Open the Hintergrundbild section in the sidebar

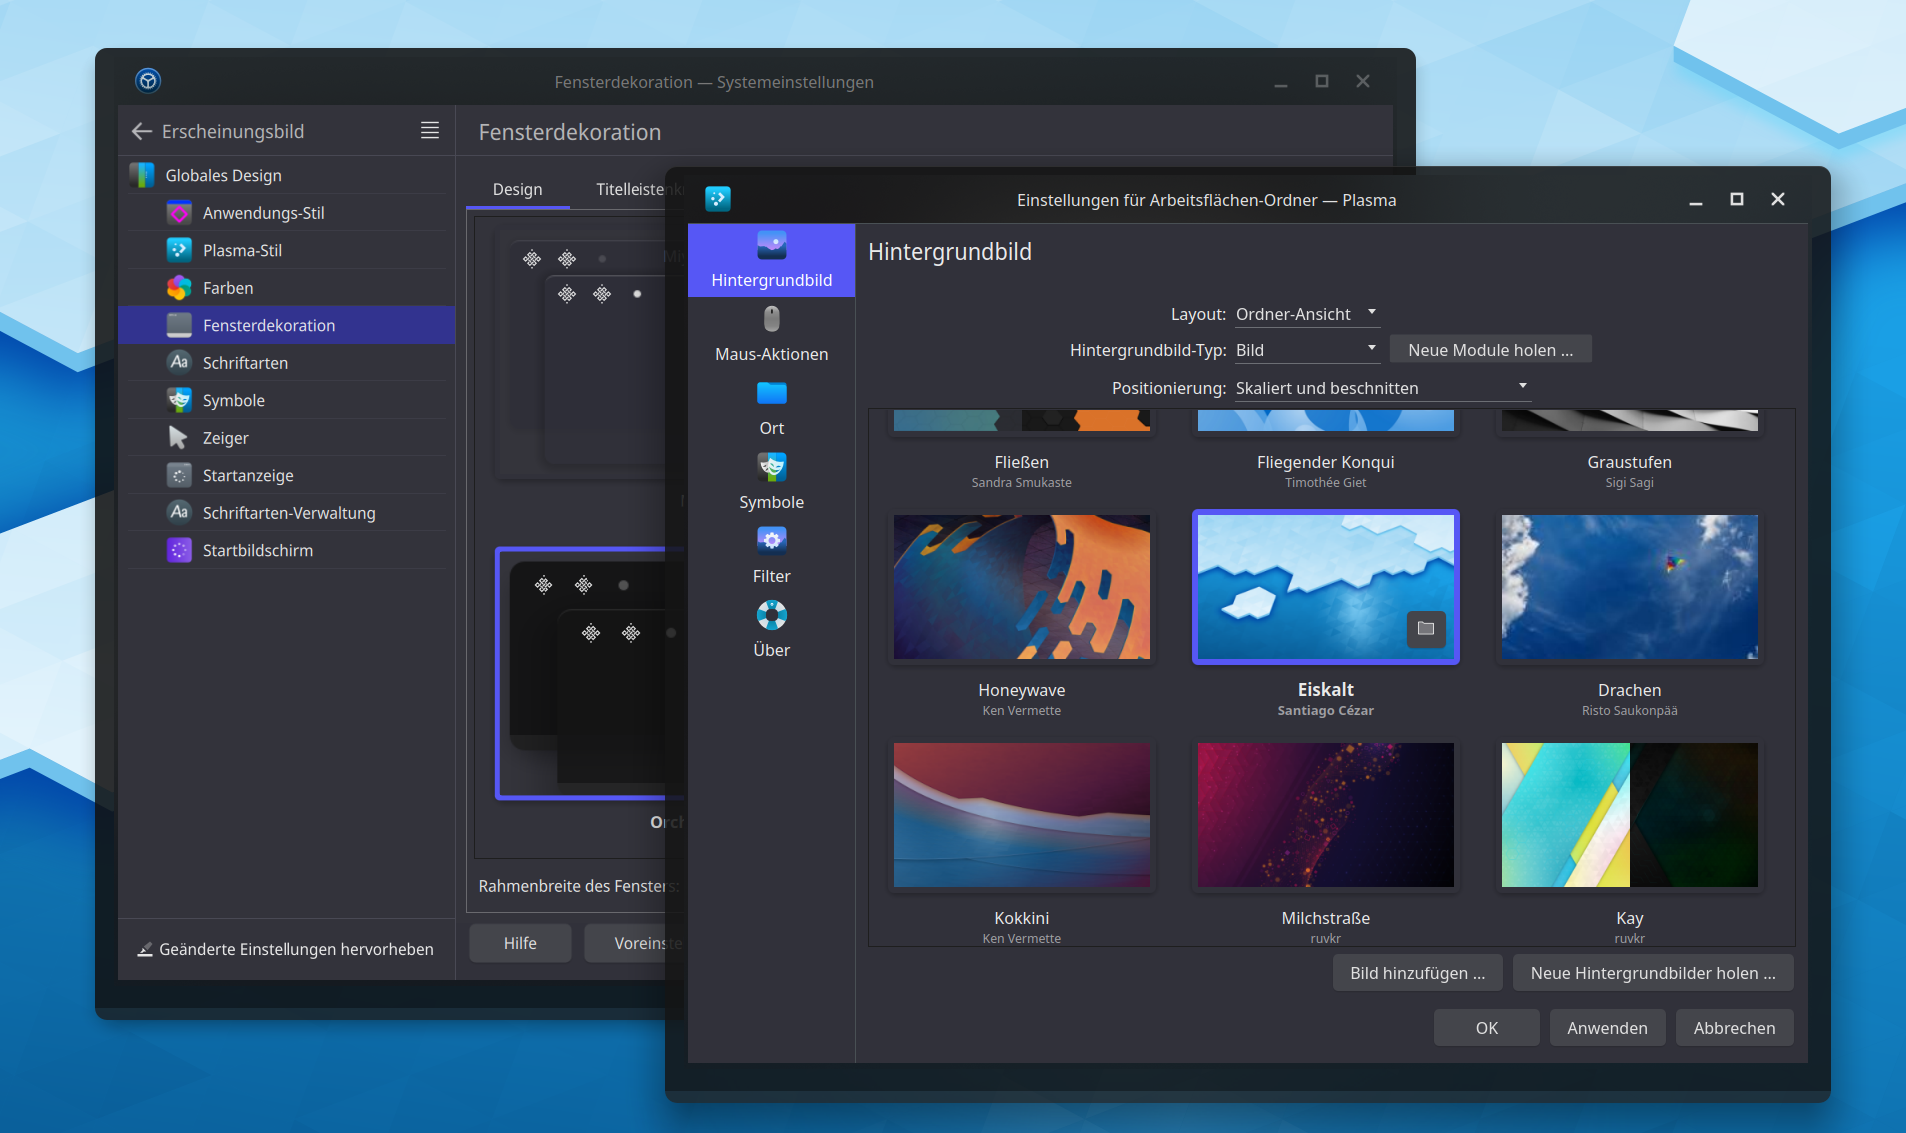770,260
